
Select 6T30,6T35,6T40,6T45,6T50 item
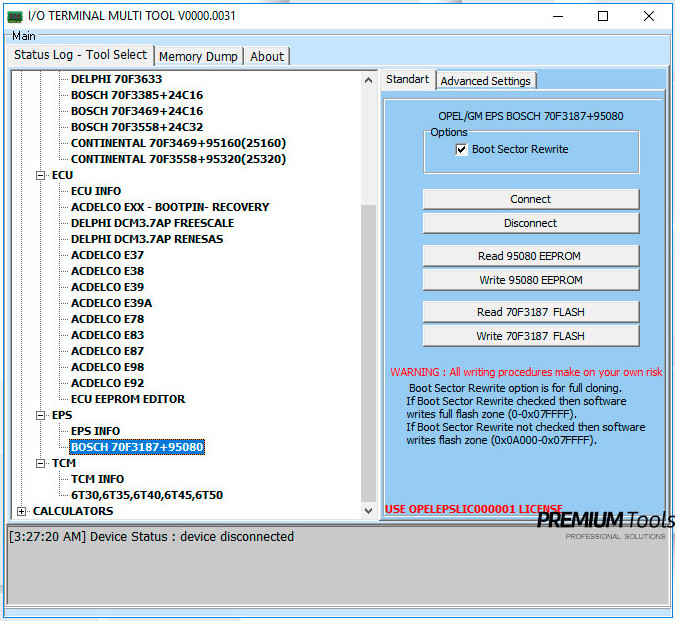pos(147,495)
